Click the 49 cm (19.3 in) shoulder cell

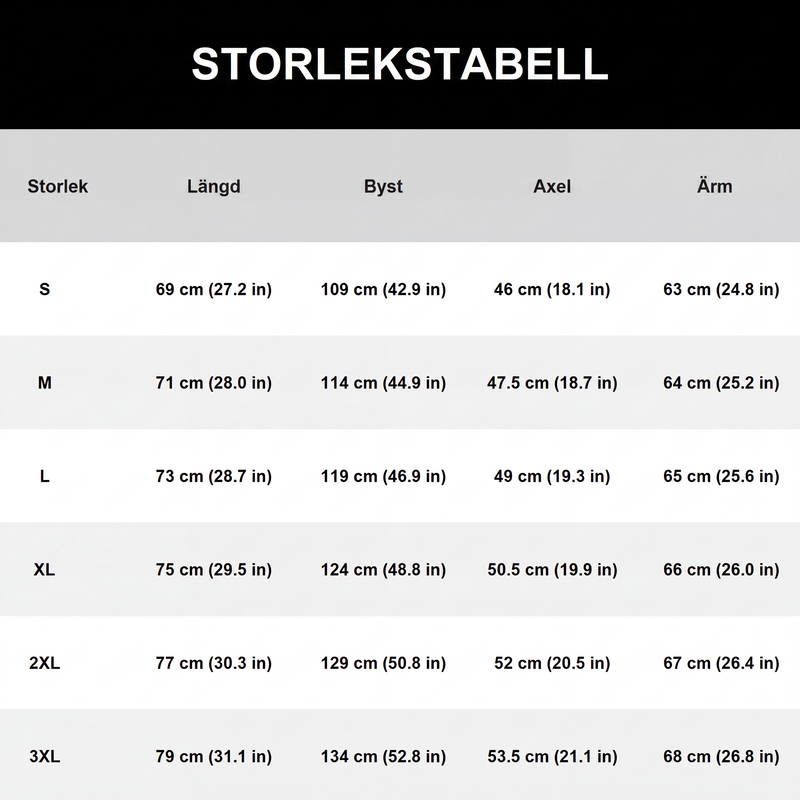pos(552,476)
